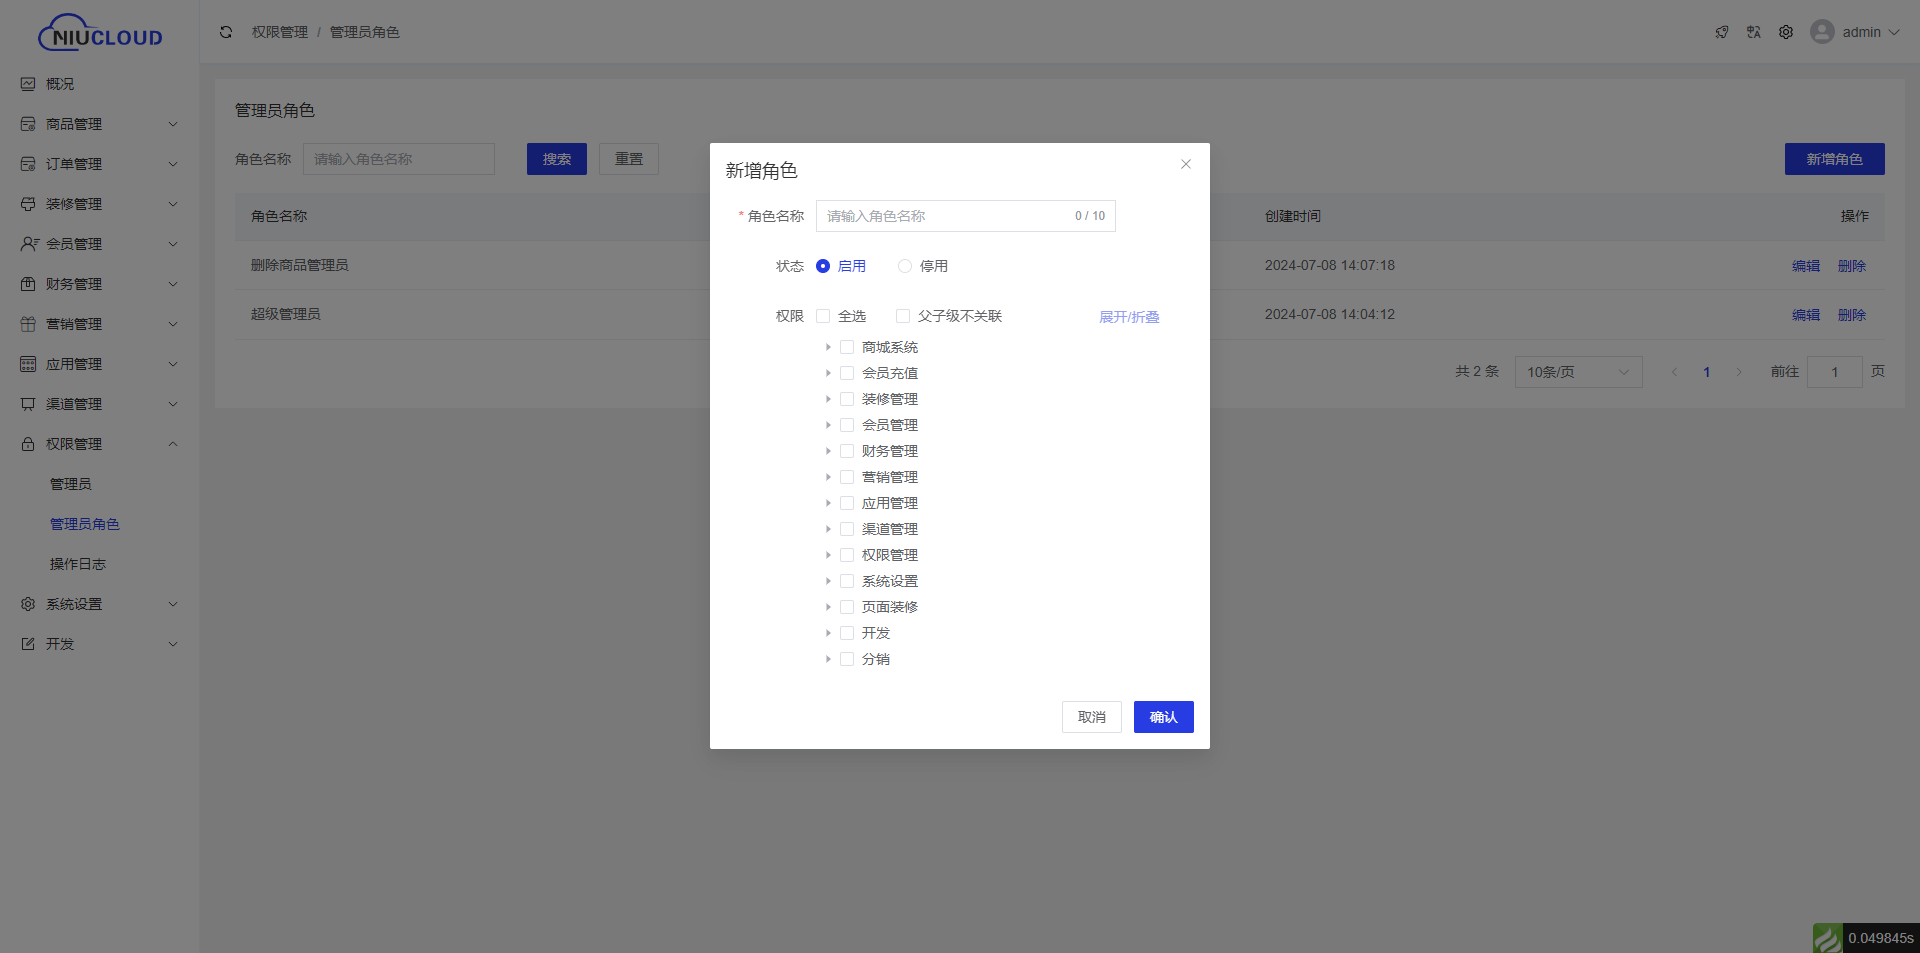Open the 10条/页 page size dropdown

tap(1578, 372)
